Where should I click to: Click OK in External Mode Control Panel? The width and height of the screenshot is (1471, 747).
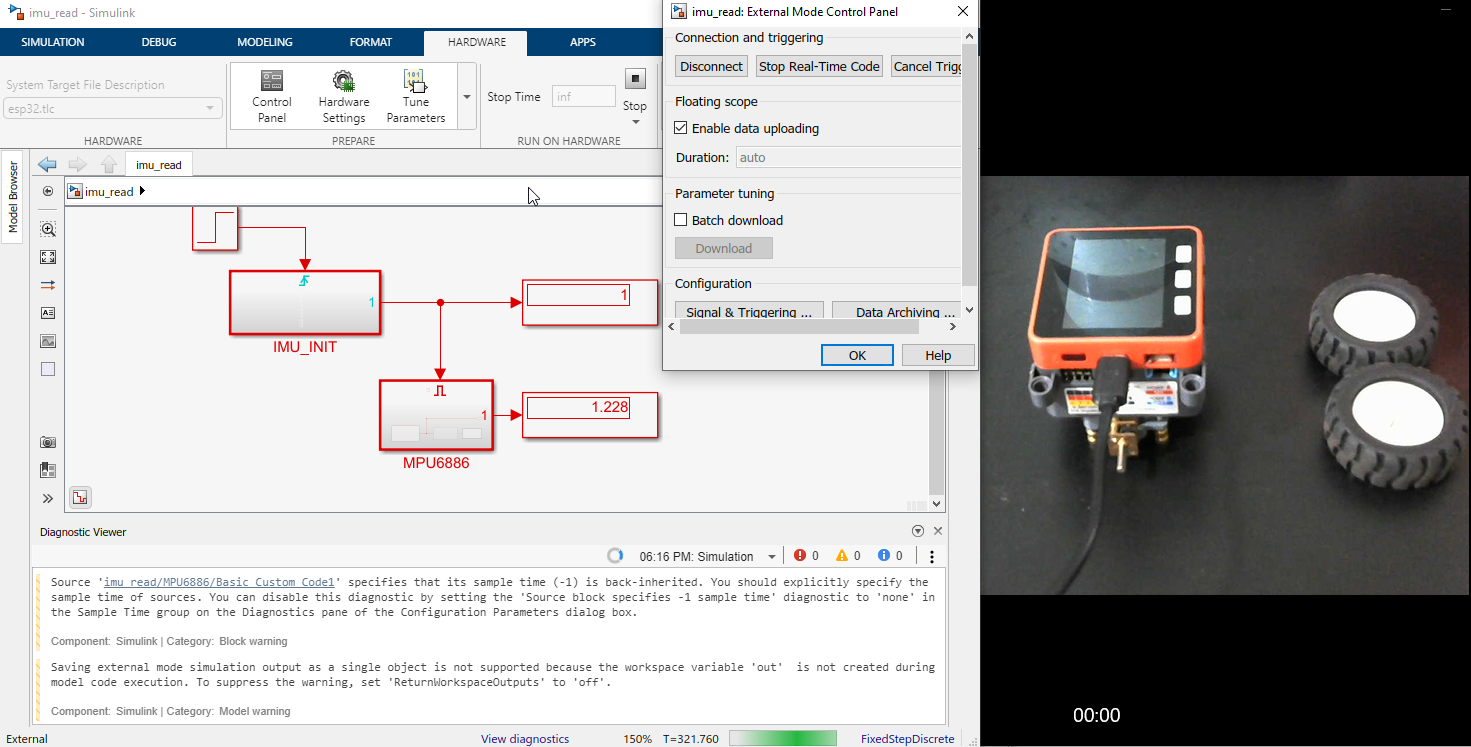[857, 355]
